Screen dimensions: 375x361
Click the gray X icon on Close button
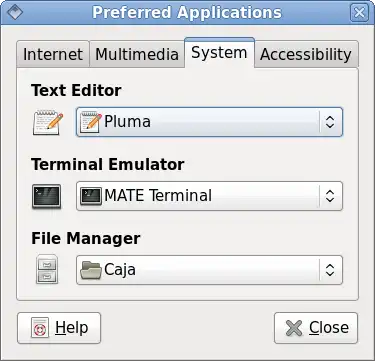tap(294, 328)
